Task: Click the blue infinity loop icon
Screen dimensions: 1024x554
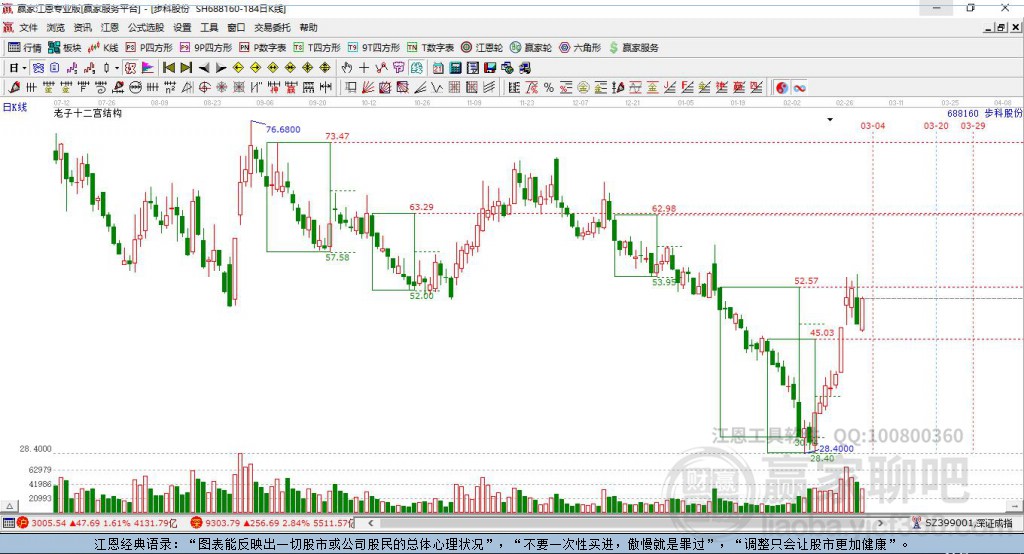Action: [x=799, y=88]
